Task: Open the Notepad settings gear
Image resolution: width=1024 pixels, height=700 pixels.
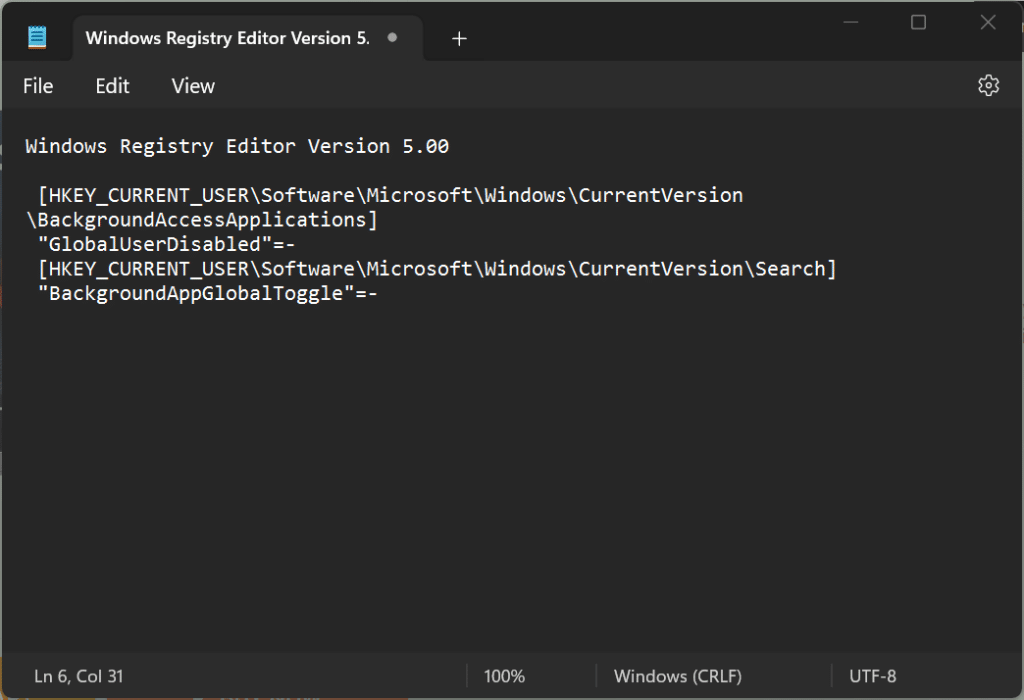Action: point(988,86)
